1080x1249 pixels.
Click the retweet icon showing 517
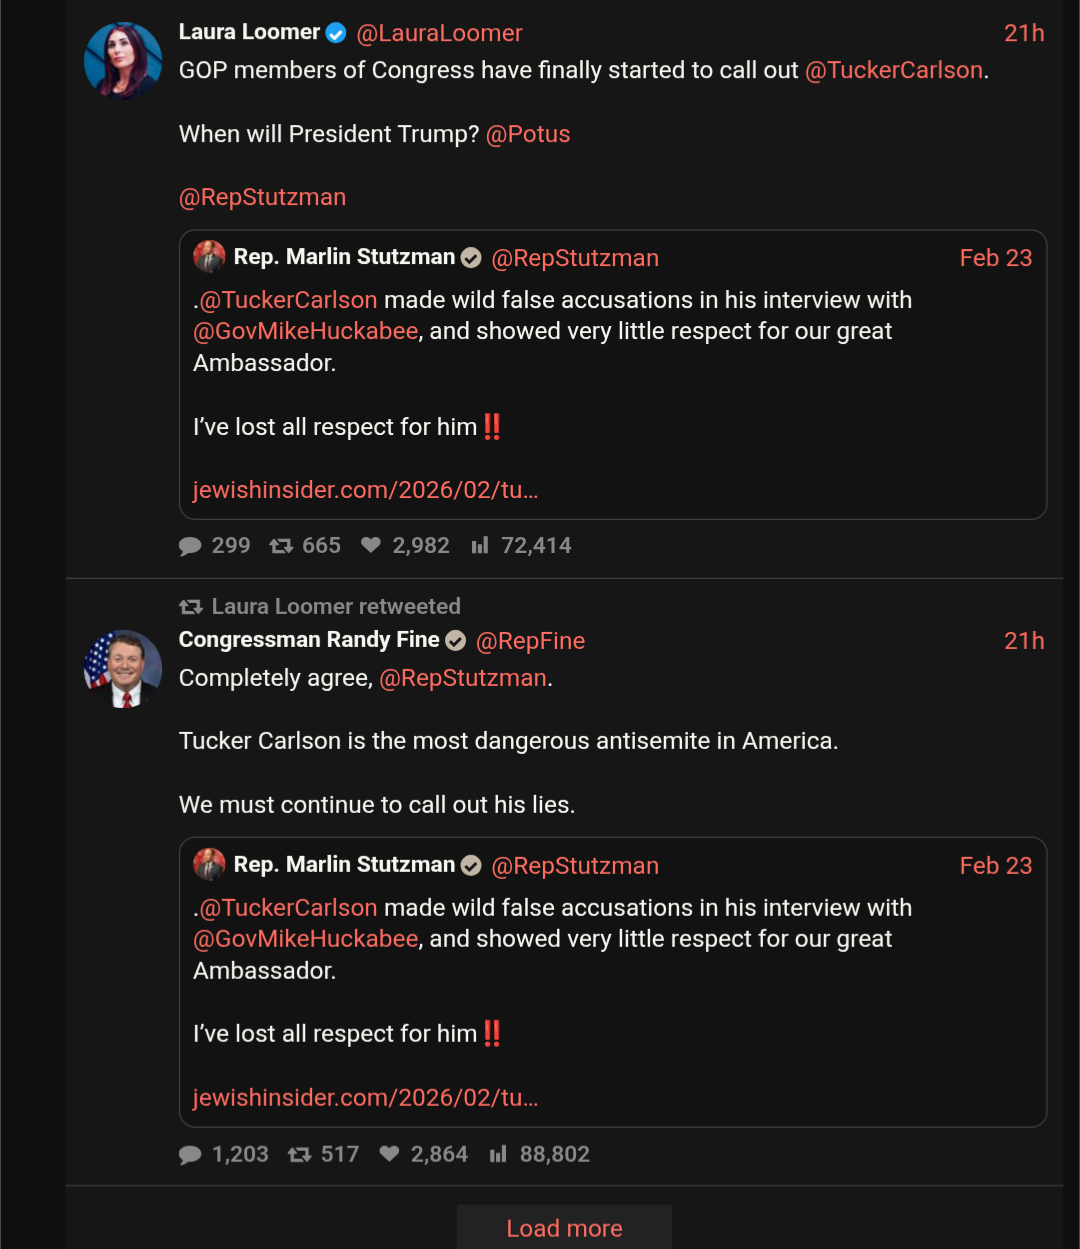pos(299,1155)
